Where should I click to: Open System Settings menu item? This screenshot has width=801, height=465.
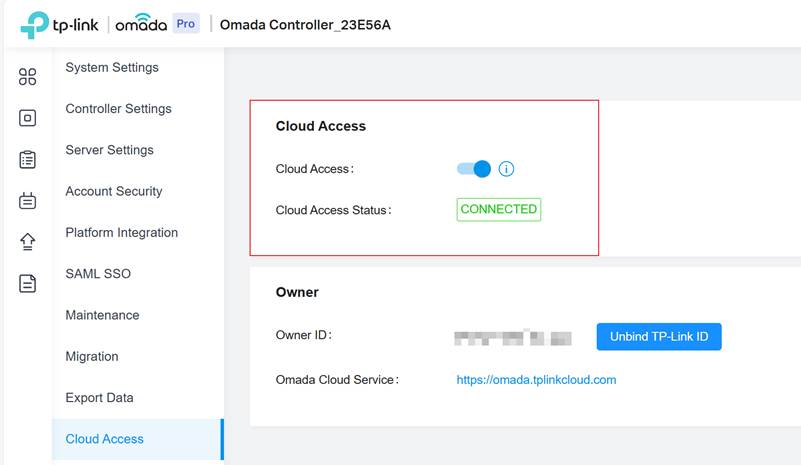(112, 68)
